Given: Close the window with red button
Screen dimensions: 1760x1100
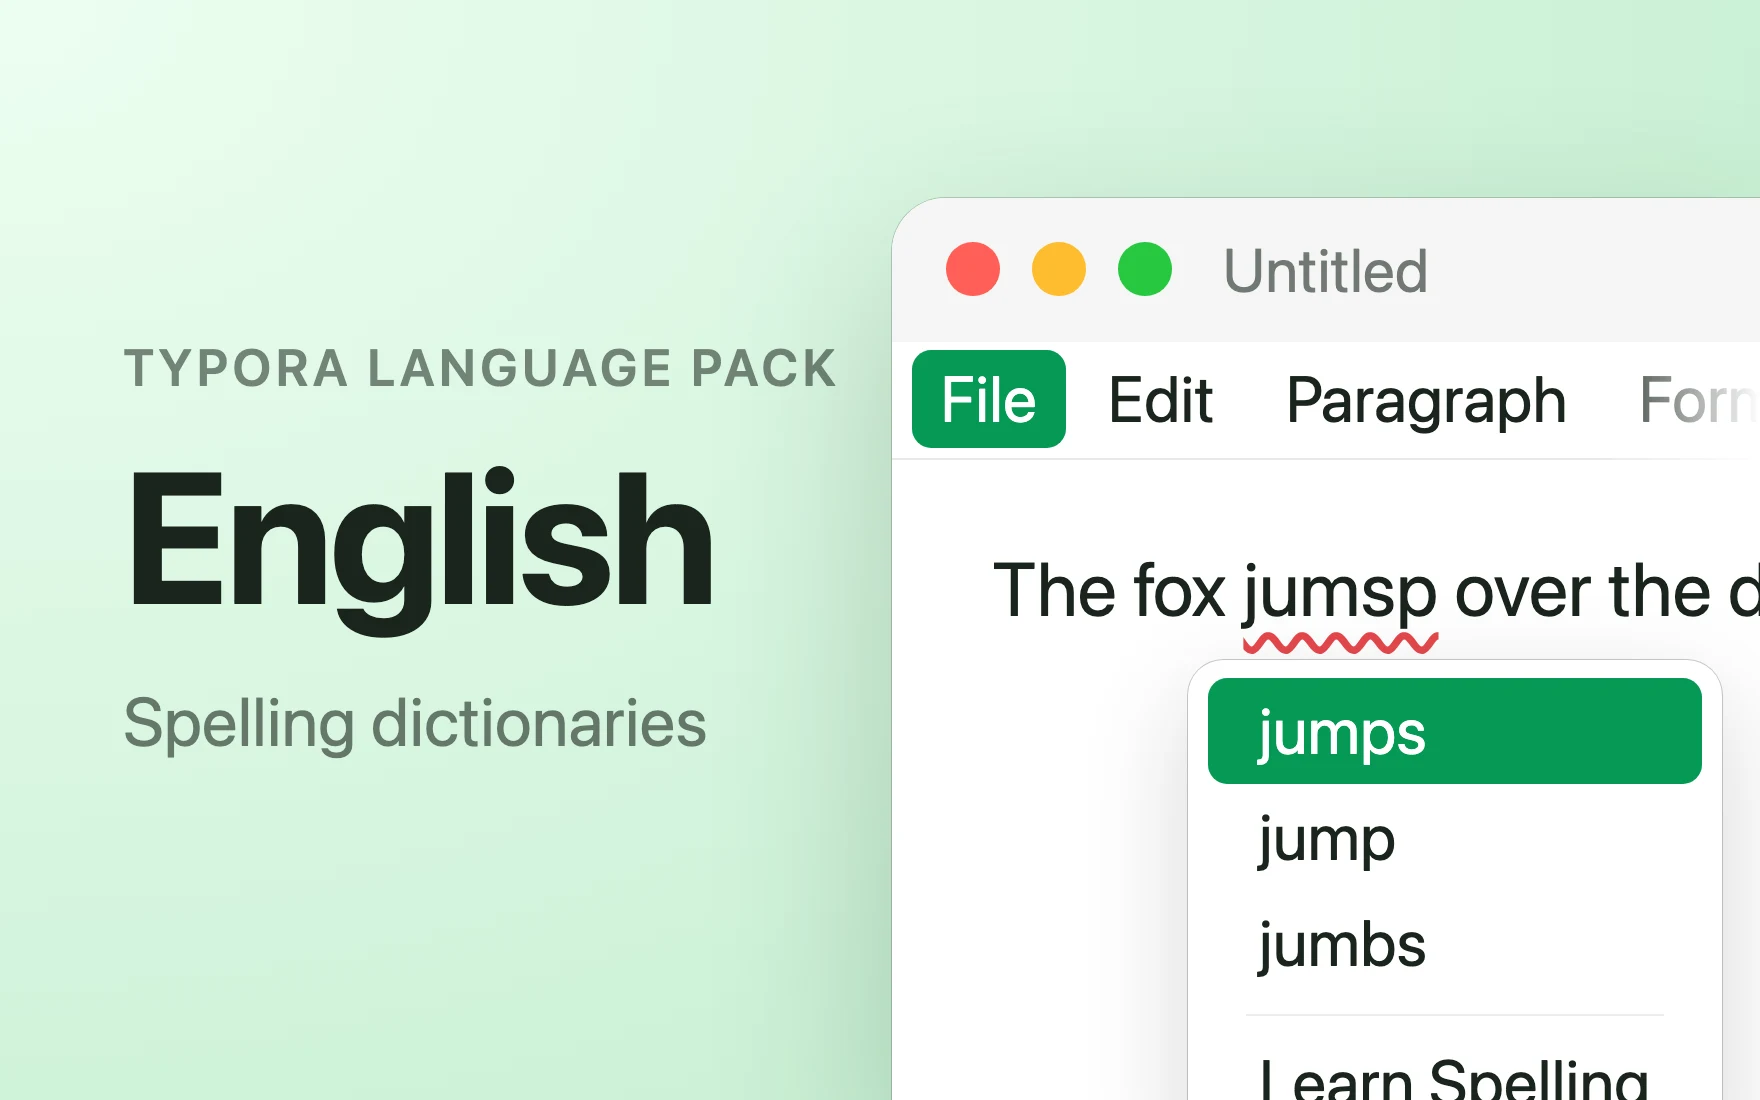Looking at the screenshot, I should 973,269.
